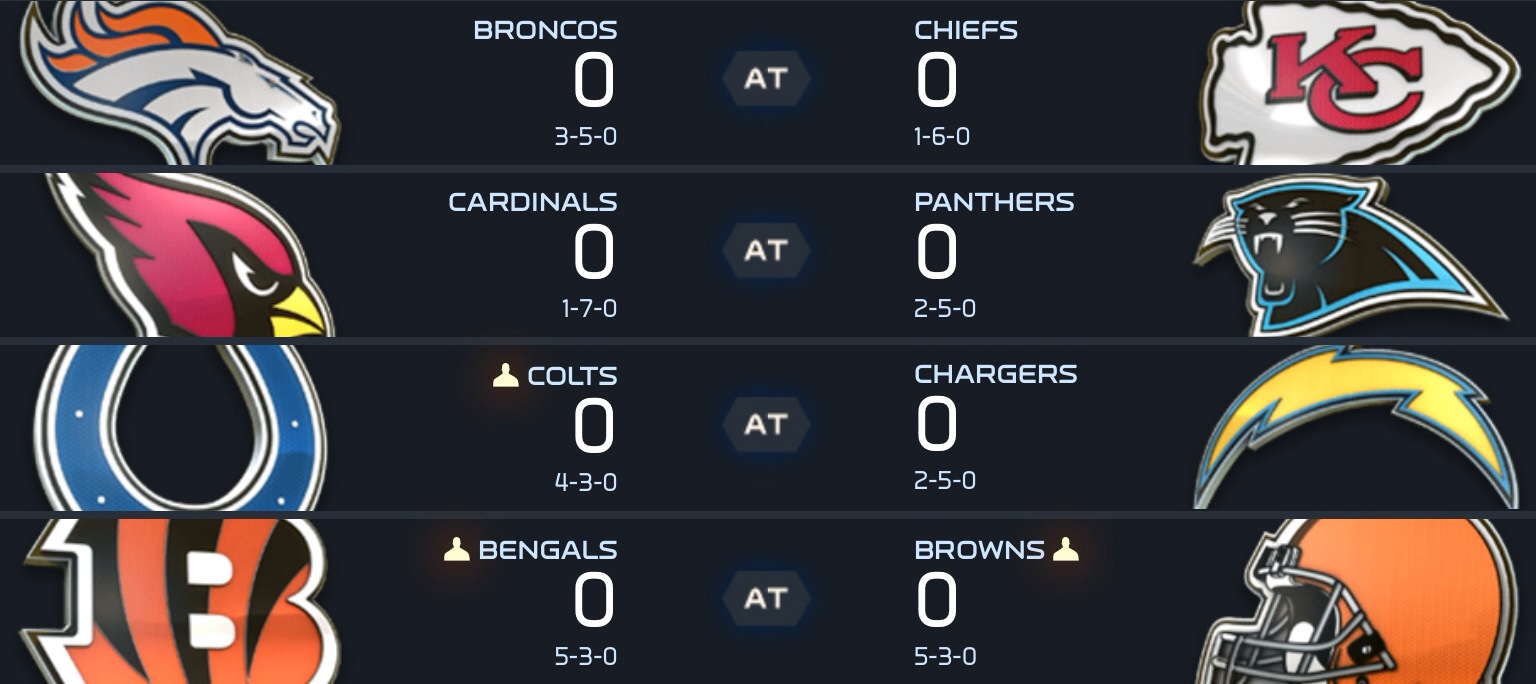
Task: Click the Chiefs arrowhead logo
Action: pos(1360,82)
